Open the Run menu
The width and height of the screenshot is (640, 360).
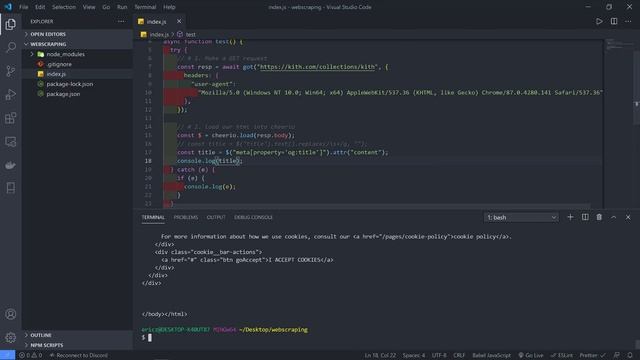coord(122,7)
